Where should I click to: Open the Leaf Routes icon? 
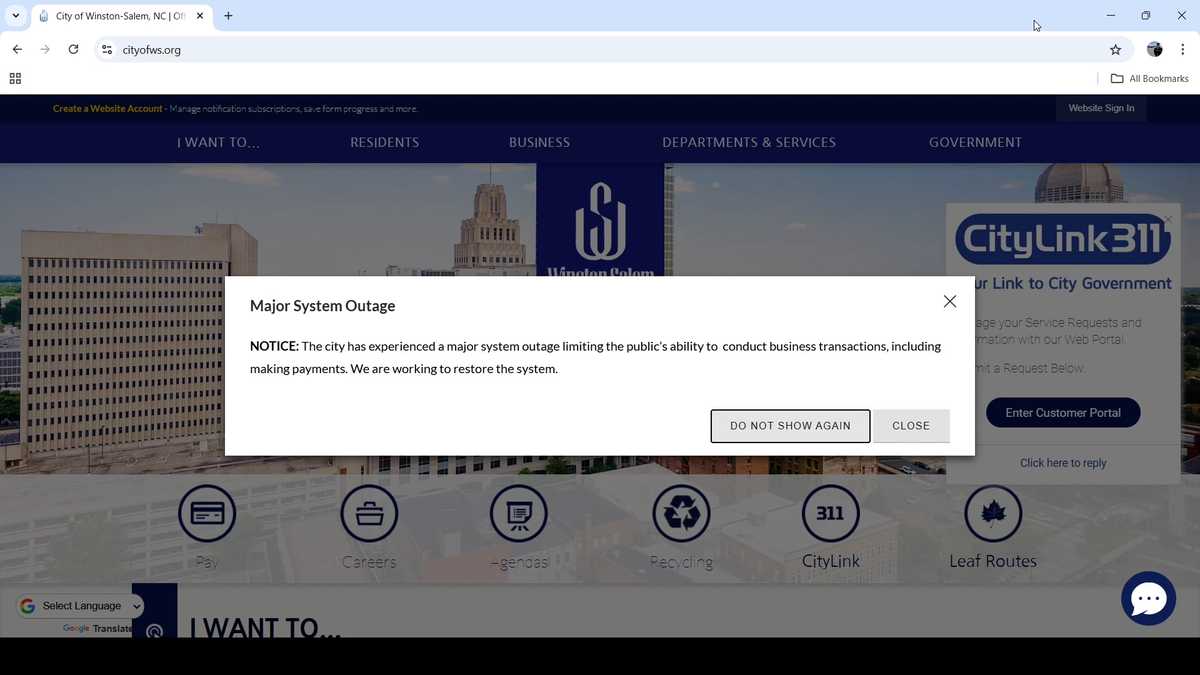[993, 513]
